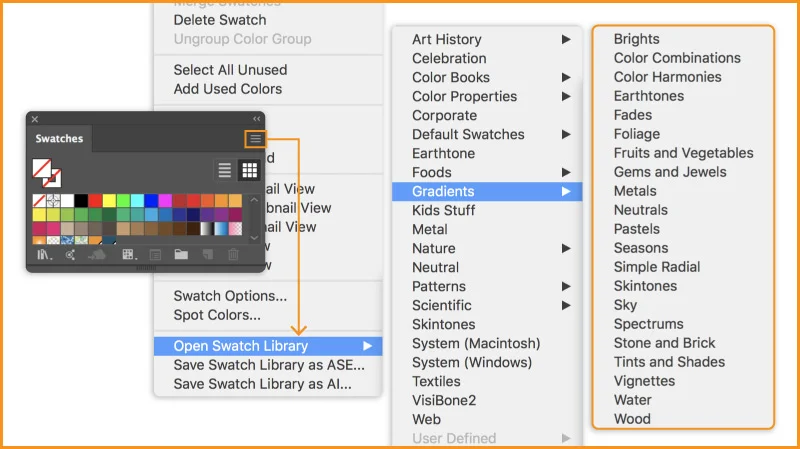Switch swatches to thumbnail grid view

(249, 170)
